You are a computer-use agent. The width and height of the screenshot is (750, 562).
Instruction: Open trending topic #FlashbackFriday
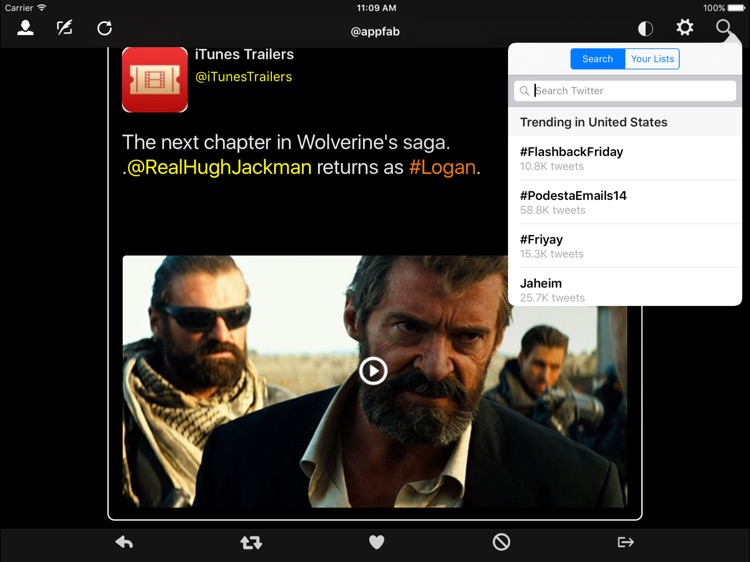625,158
